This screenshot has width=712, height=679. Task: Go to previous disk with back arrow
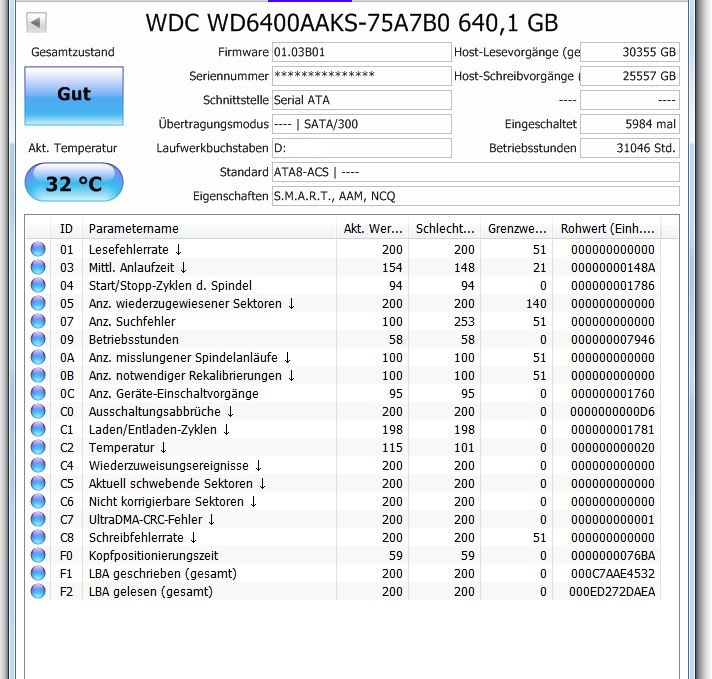click(36, 22)
